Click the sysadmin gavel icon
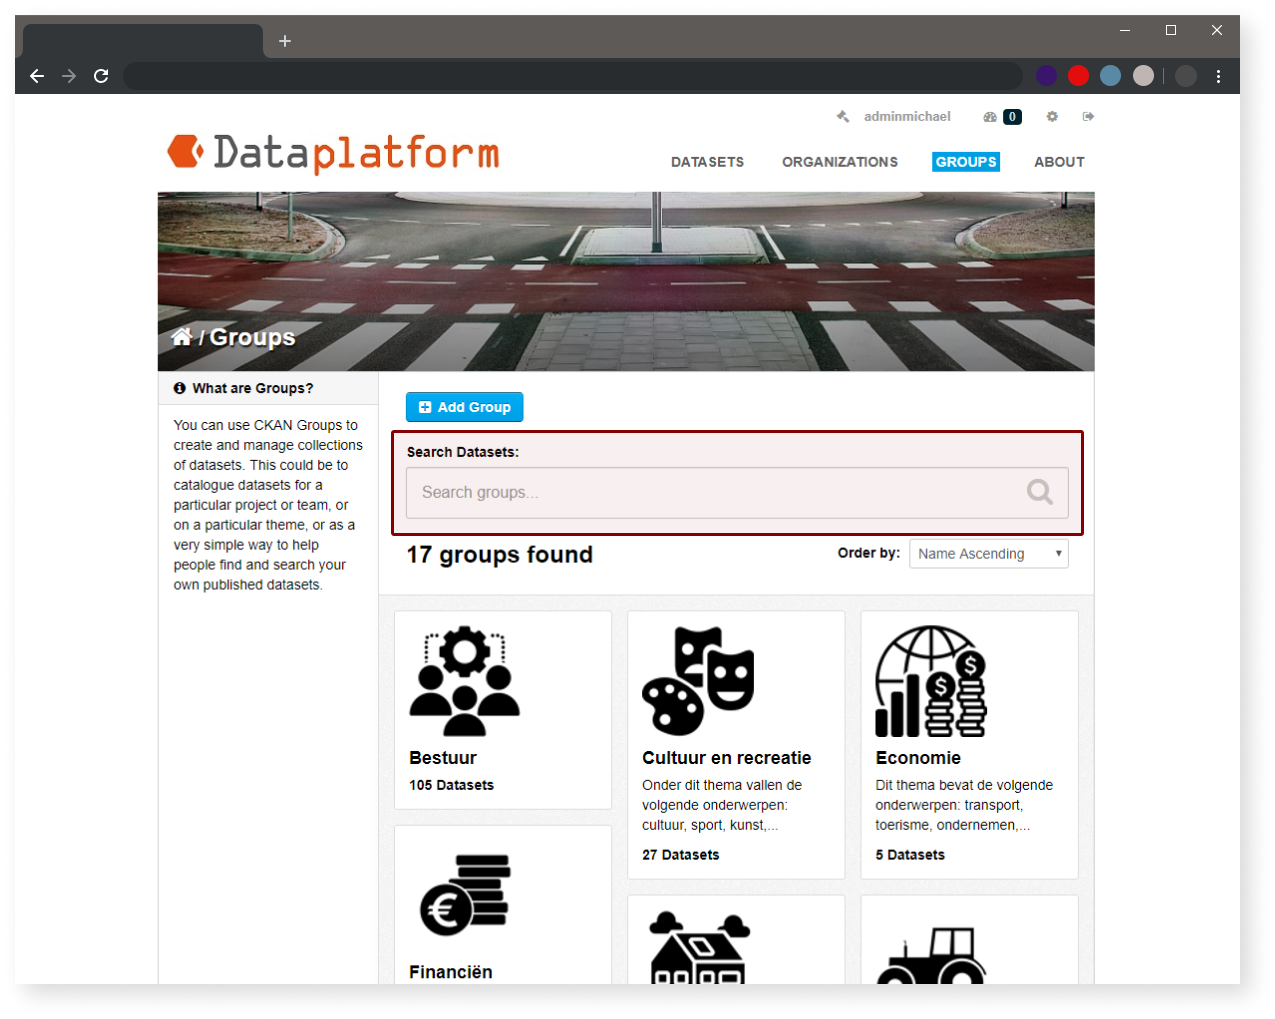 [843, 117]
